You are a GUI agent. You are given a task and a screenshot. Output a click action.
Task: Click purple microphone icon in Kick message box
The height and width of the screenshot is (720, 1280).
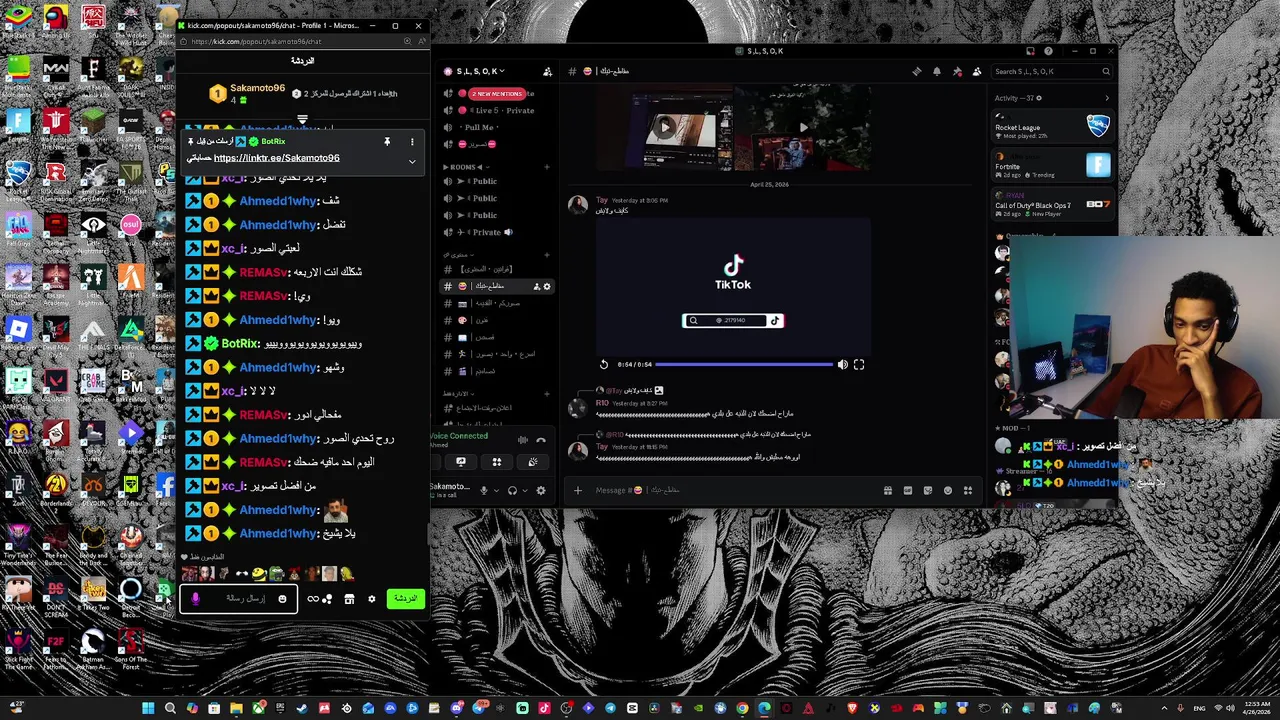click(x=196, y=598)
